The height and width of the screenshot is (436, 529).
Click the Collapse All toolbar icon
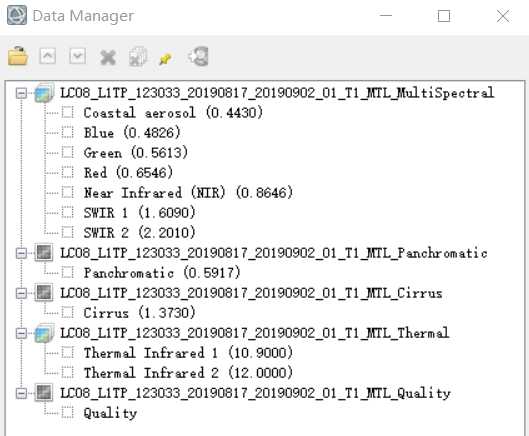(x=77, y=56)
